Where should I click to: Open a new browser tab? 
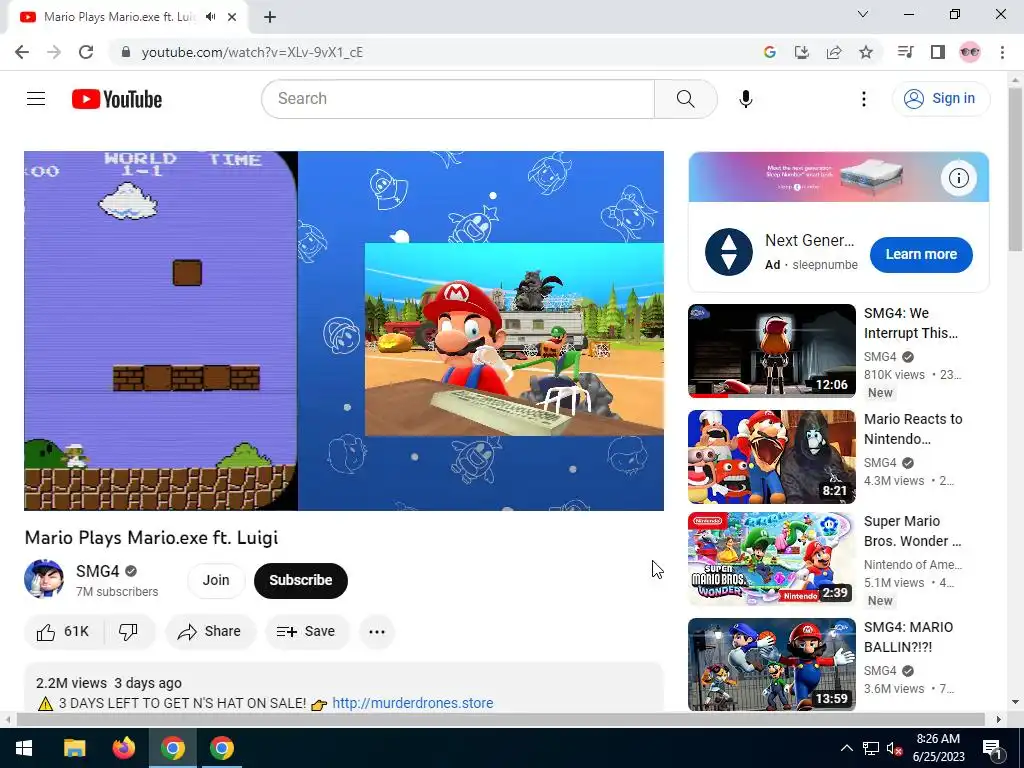270,17
